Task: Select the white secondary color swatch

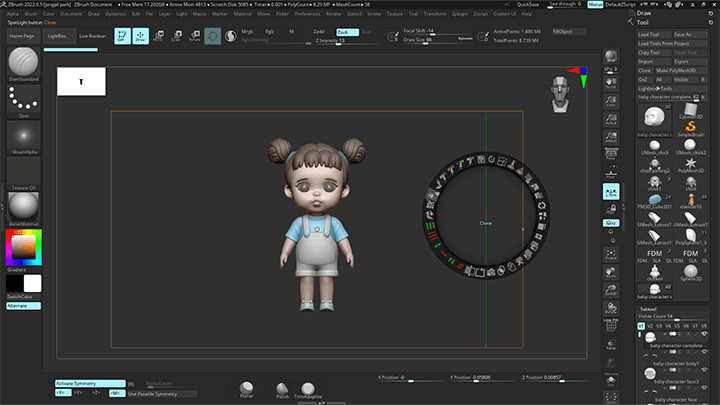Action: [x=32, y=284]
